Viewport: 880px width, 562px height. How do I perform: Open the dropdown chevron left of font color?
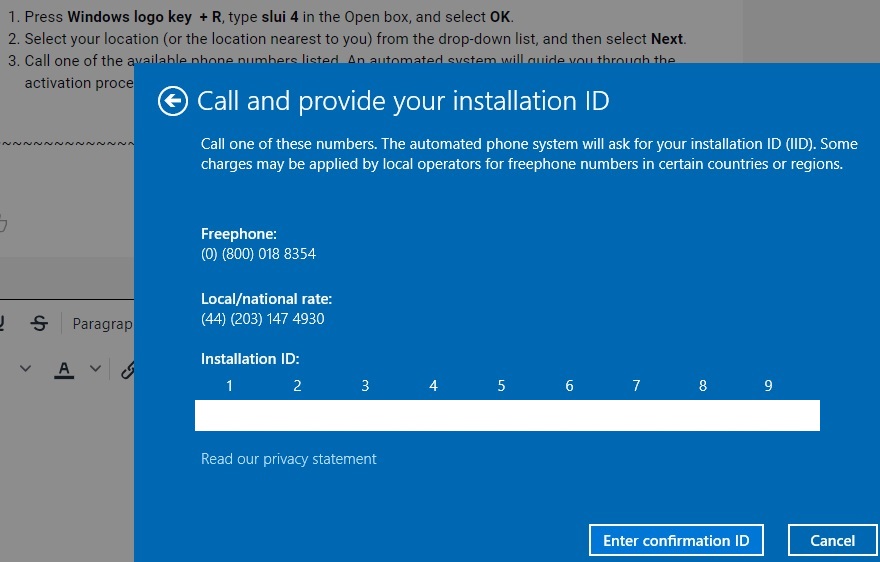pyautogui.click(x=26, y=369)
